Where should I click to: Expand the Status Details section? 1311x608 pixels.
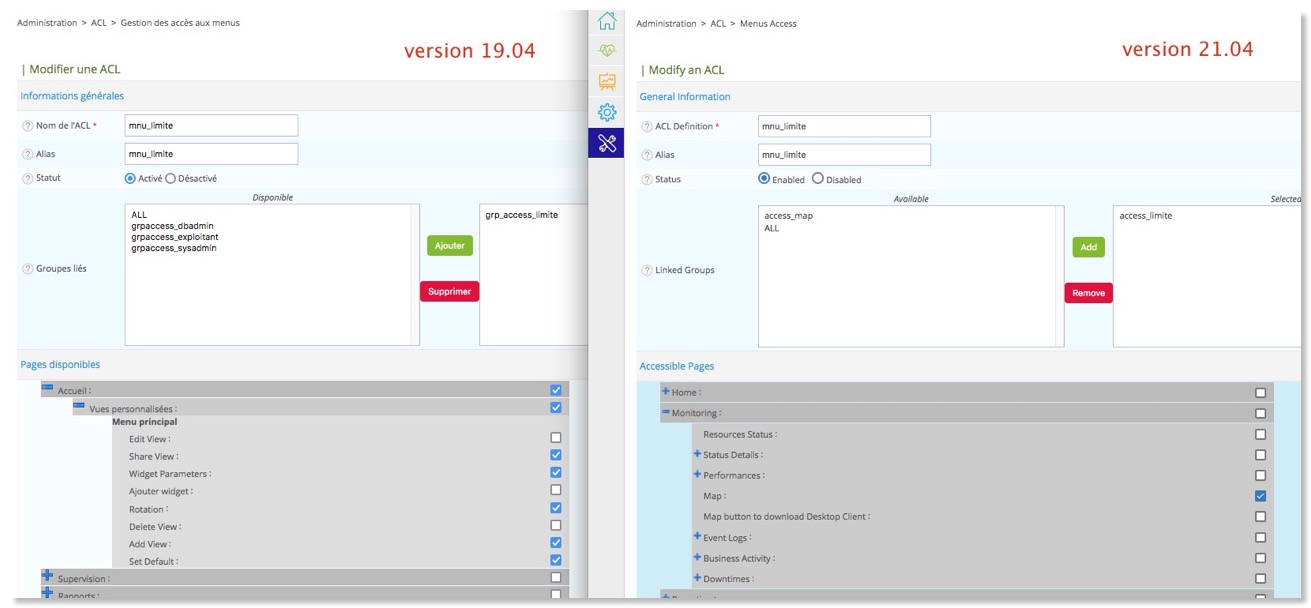[696, 454]
